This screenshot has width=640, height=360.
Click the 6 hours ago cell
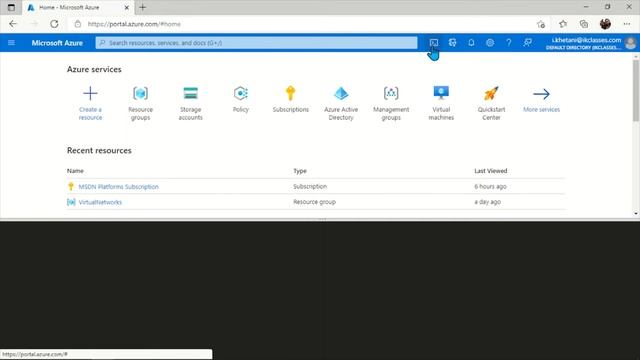pyautogui.click(x=490, y=187)
